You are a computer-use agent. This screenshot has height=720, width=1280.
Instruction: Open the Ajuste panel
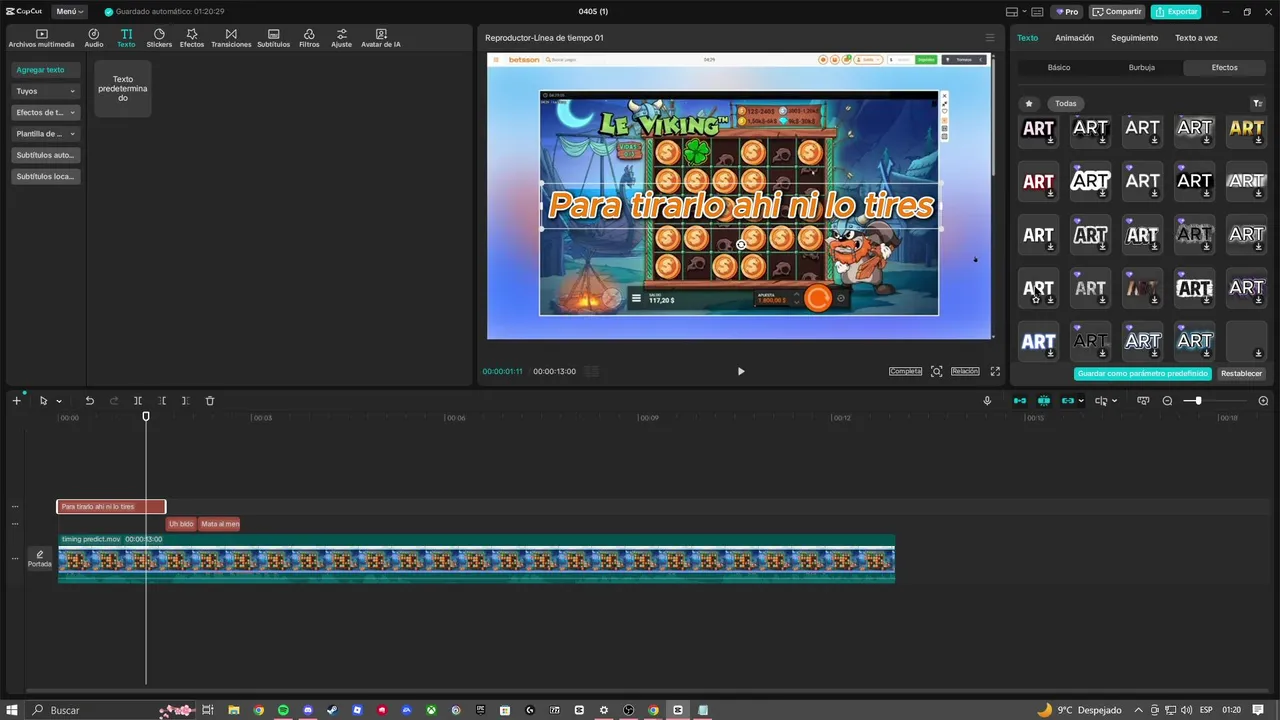342,38
